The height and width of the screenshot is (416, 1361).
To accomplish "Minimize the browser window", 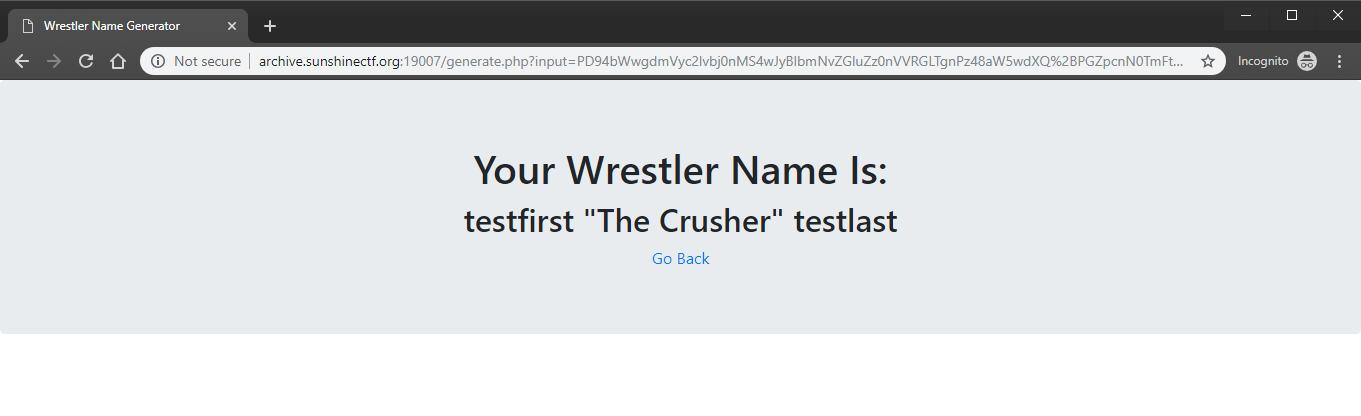I will click(1246, 14).
